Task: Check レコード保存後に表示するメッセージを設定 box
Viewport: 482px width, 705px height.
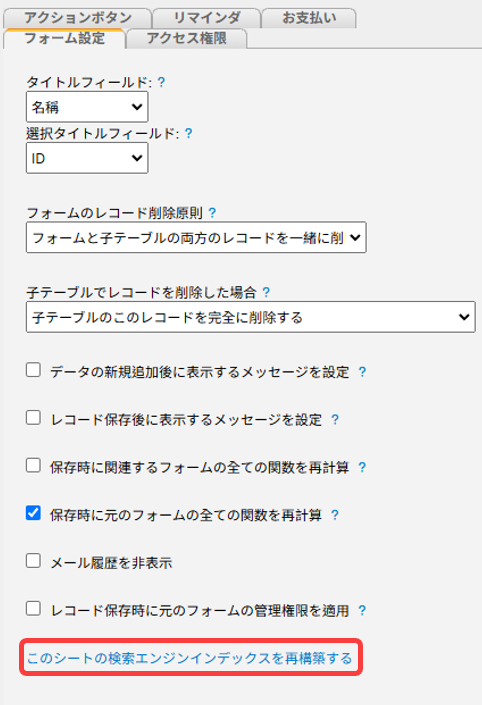Action: (33, 418)
